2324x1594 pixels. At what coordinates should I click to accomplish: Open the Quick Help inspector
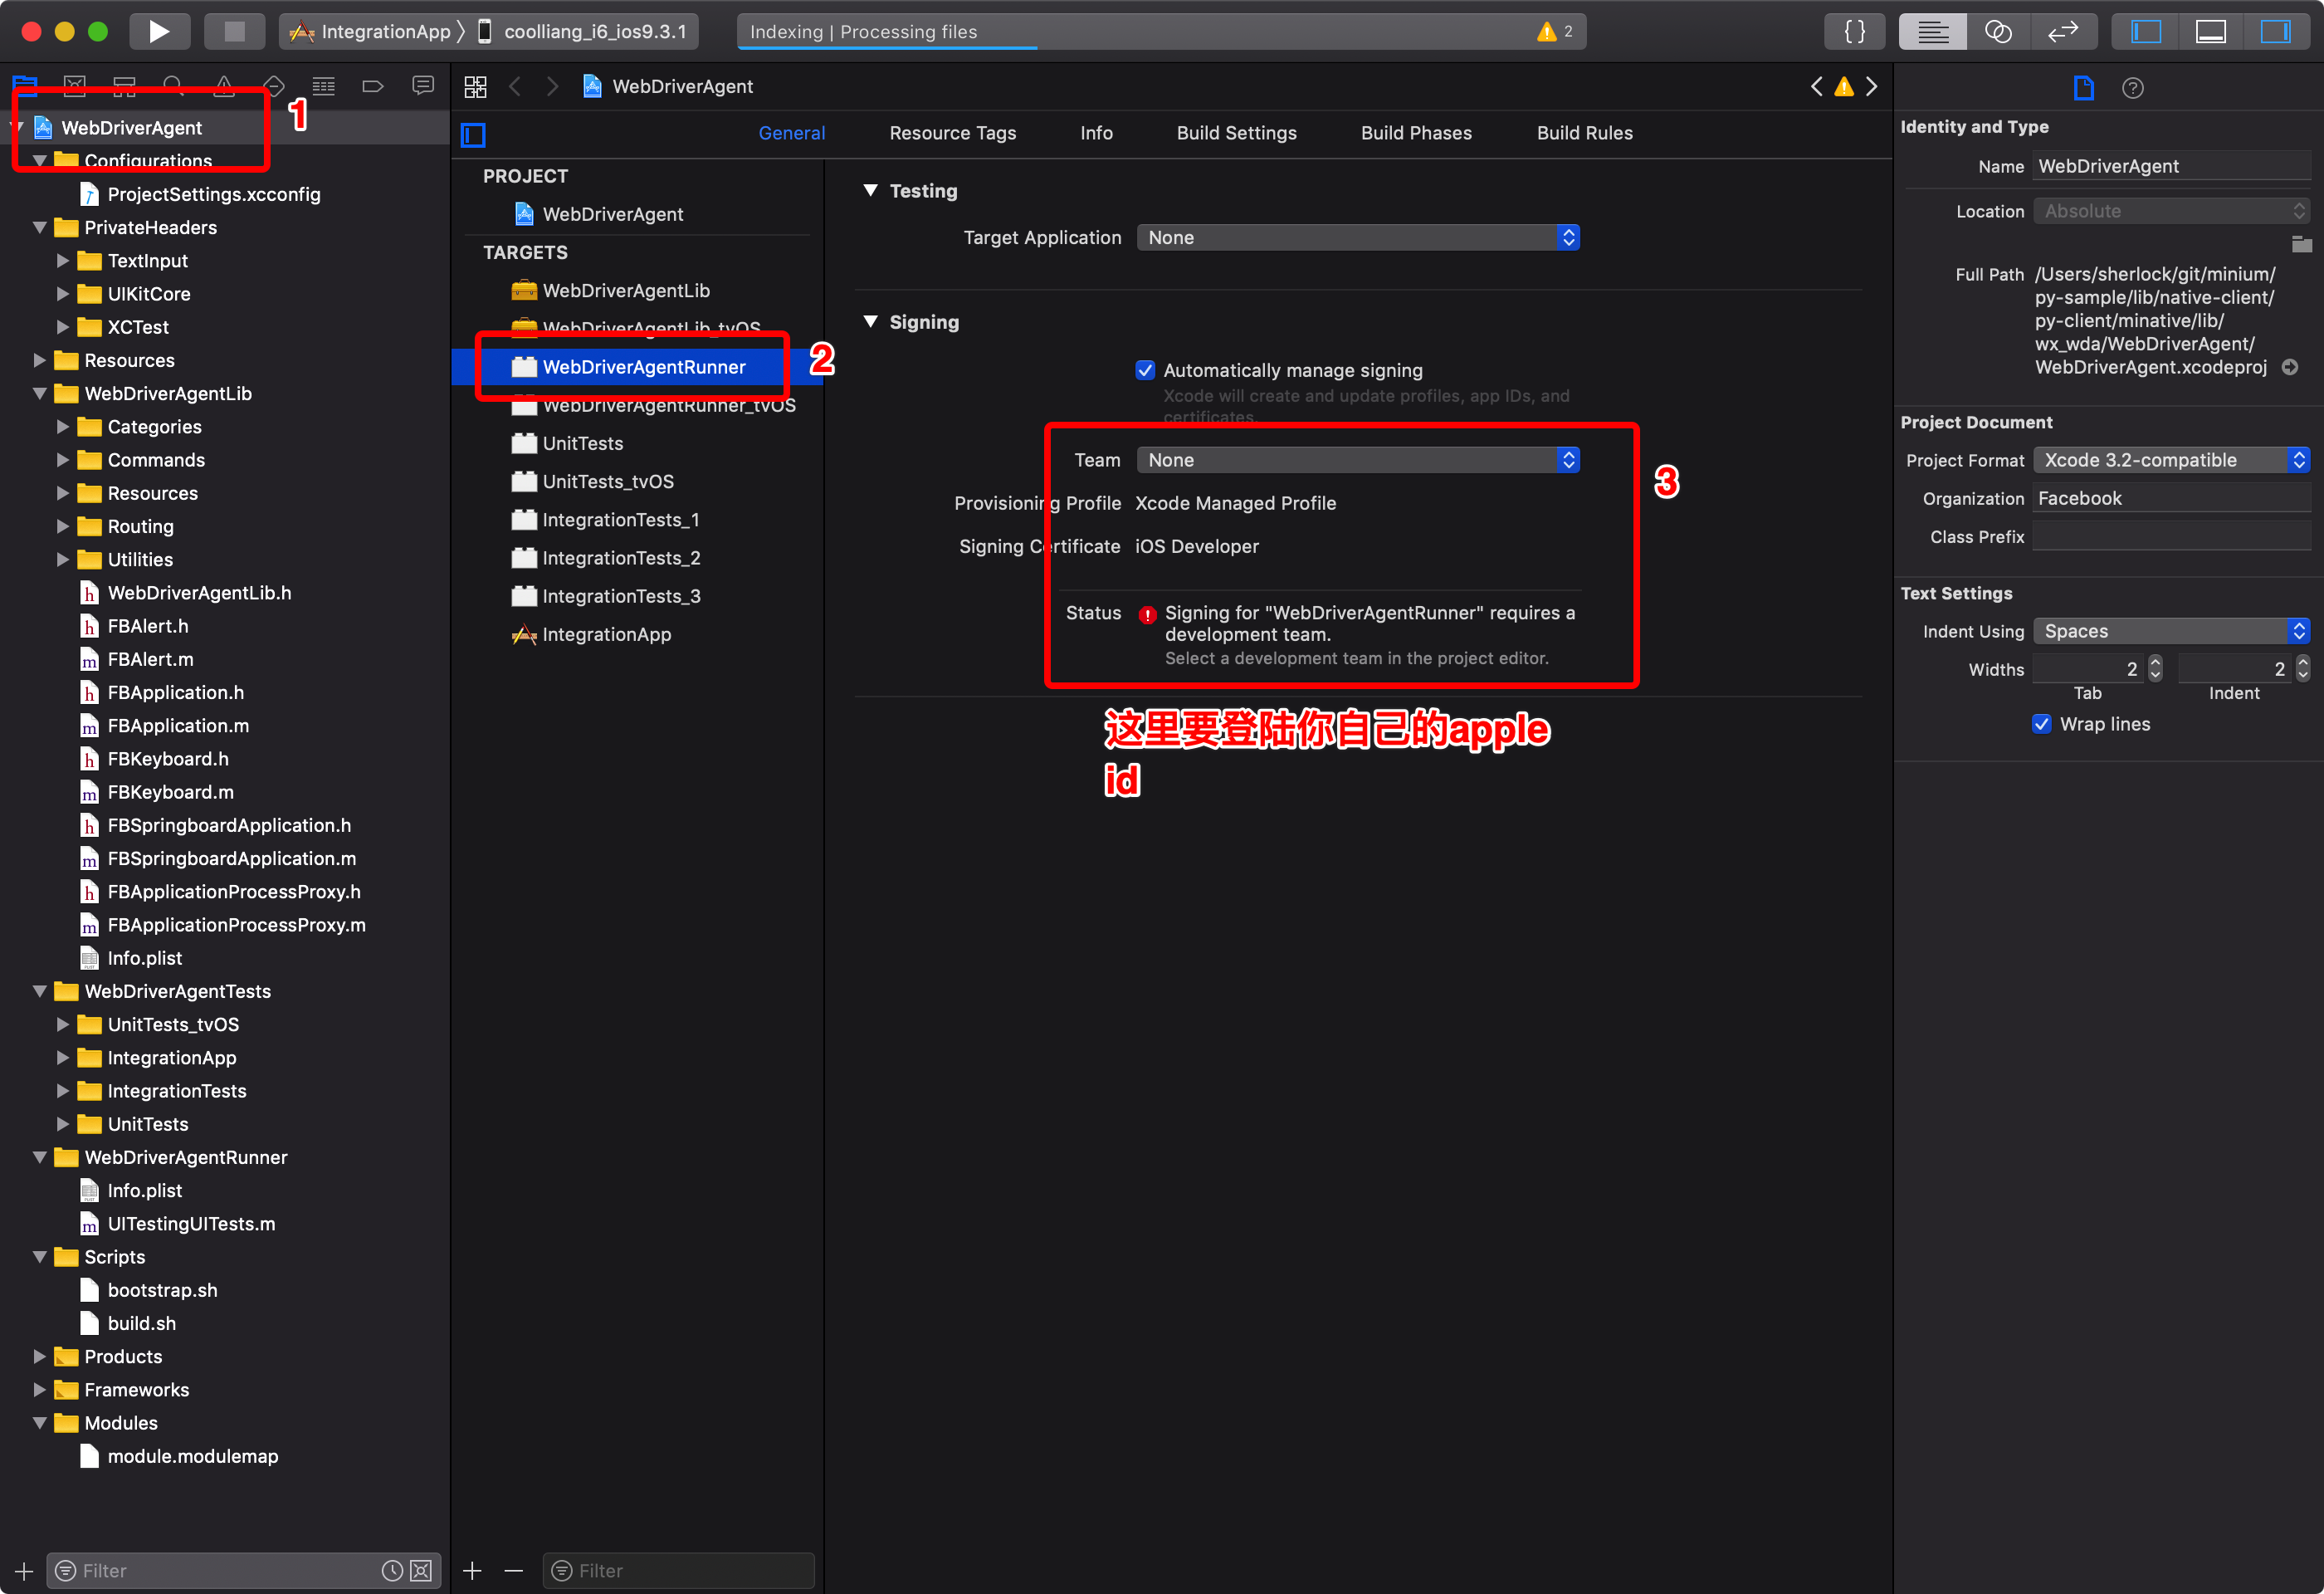click(2132, 88)
